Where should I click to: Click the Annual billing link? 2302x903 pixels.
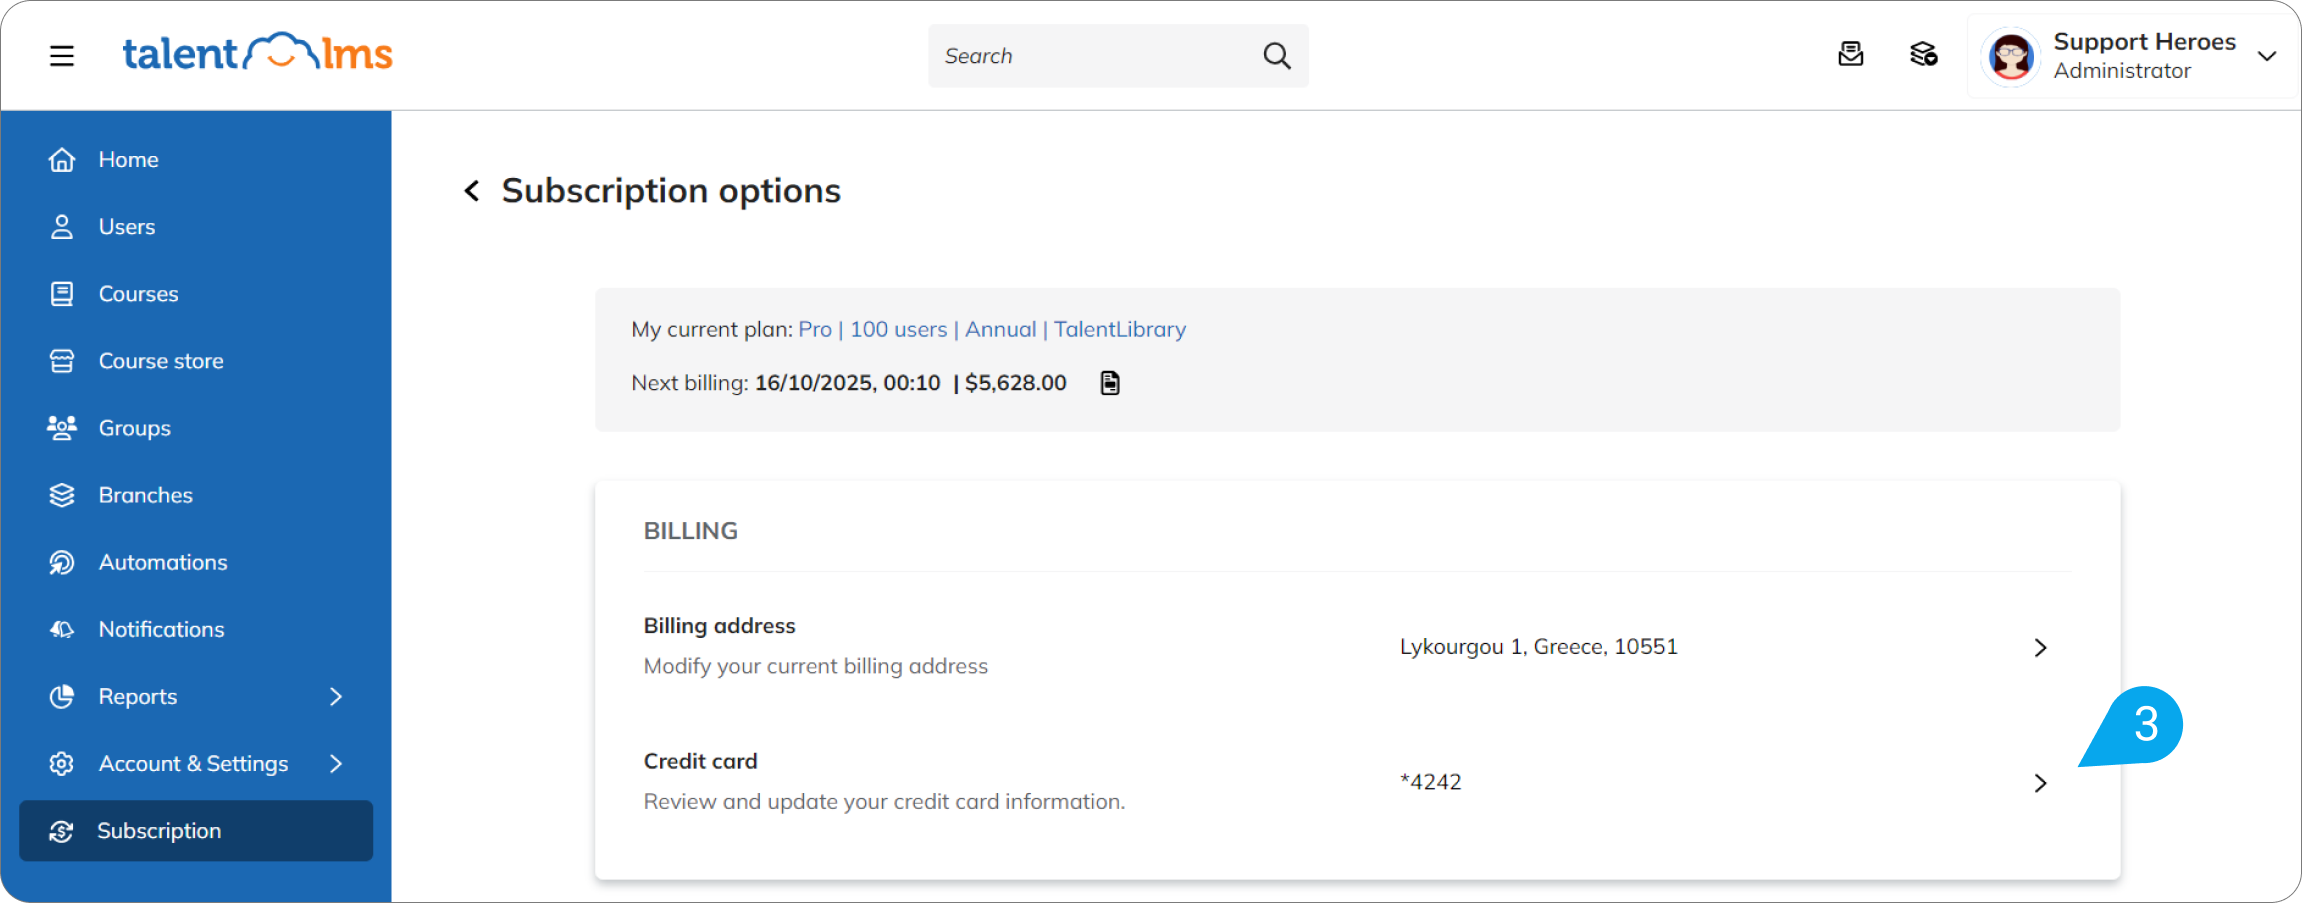[1001, 329]
